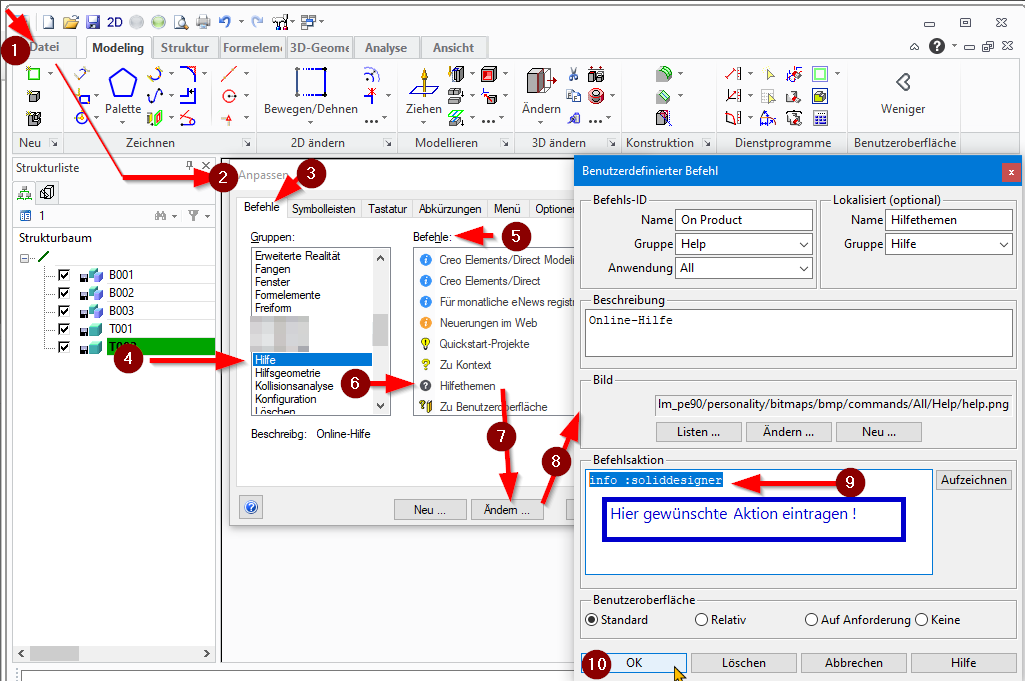Click the scissors cut icon in 3D ändern
The height and width of the screenshot is (681, 1025).
click(x=573, y=74)
